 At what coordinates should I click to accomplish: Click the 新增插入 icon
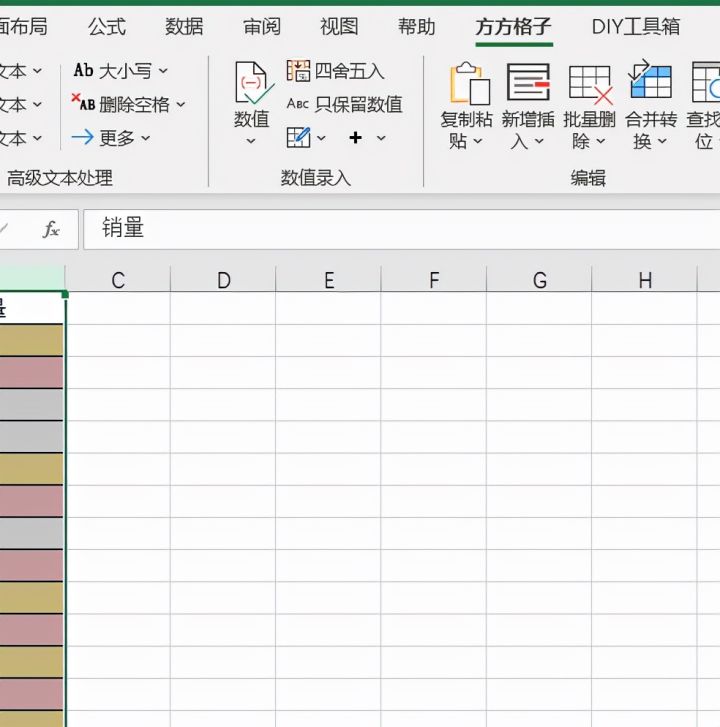click(529, 83)
